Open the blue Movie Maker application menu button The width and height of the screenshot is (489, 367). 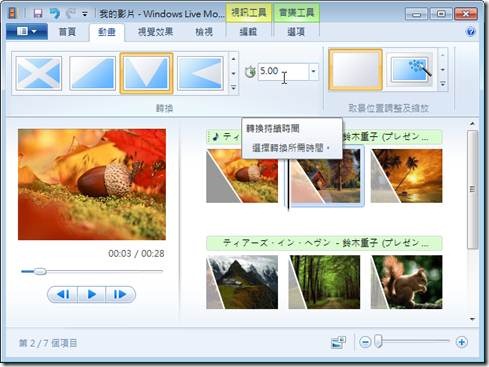[x=27, y=32]
